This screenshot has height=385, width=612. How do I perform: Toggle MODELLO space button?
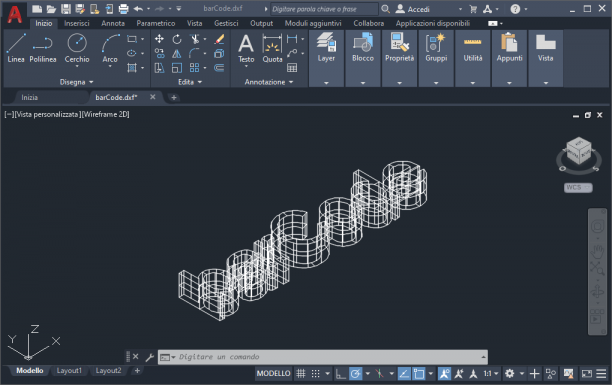pyautogui.click(x=273, y=374)
